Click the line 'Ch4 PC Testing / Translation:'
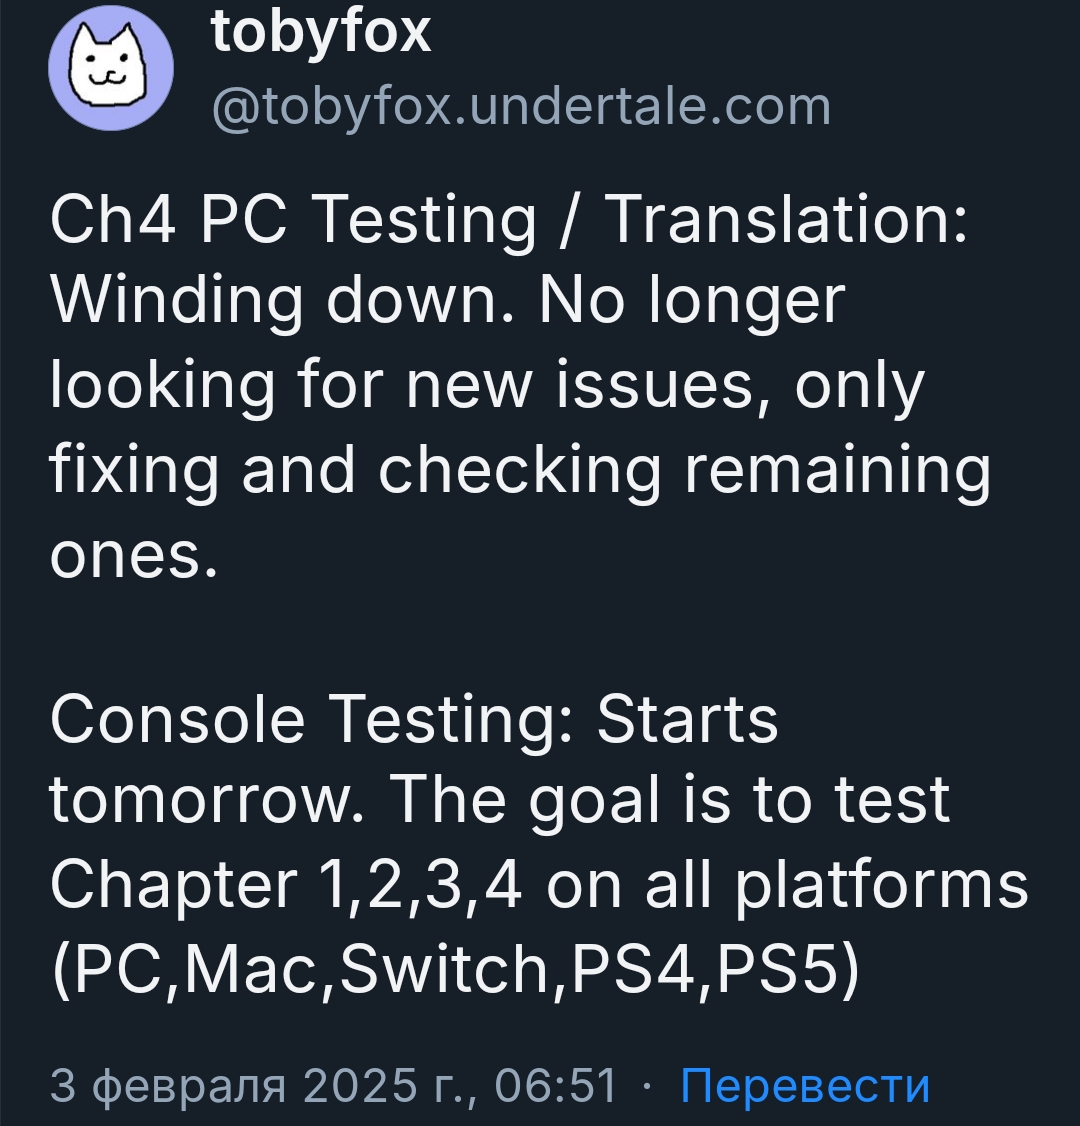Screen dimensions: 1080x1126 click(509, 220)
